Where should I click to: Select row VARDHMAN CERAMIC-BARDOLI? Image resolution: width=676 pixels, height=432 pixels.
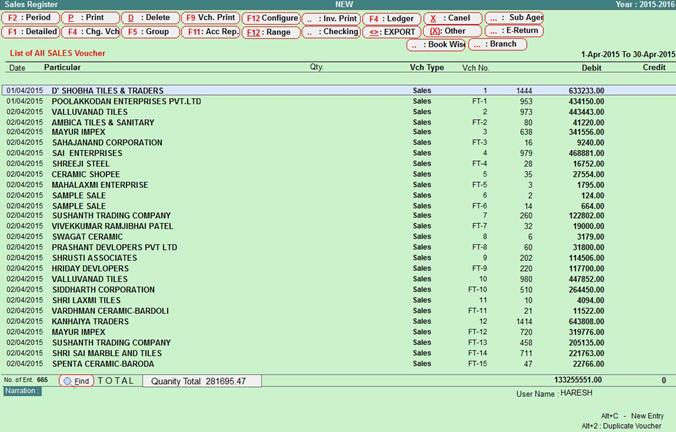coord(338,311)
